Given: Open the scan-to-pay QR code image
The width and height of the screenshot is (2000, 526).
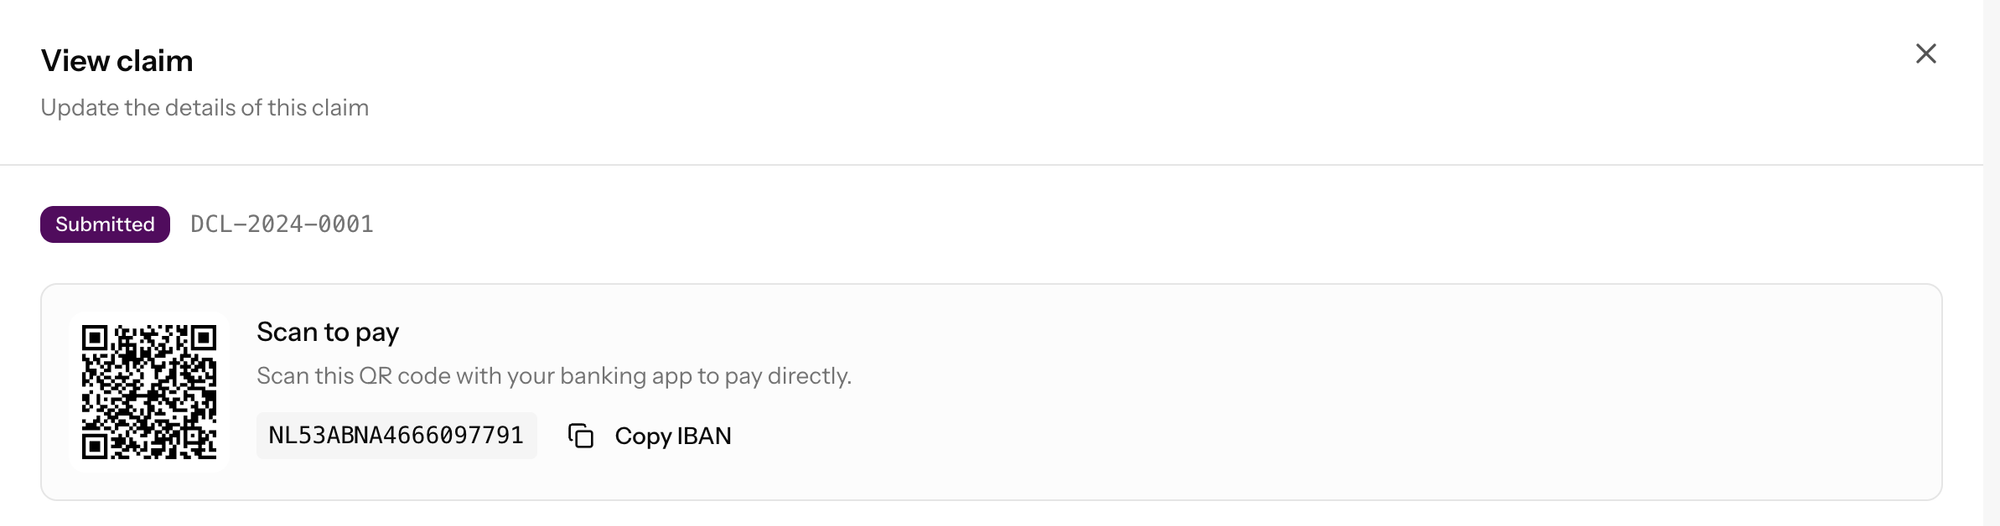Looking at the screenshot, I should tap(149, 392).
